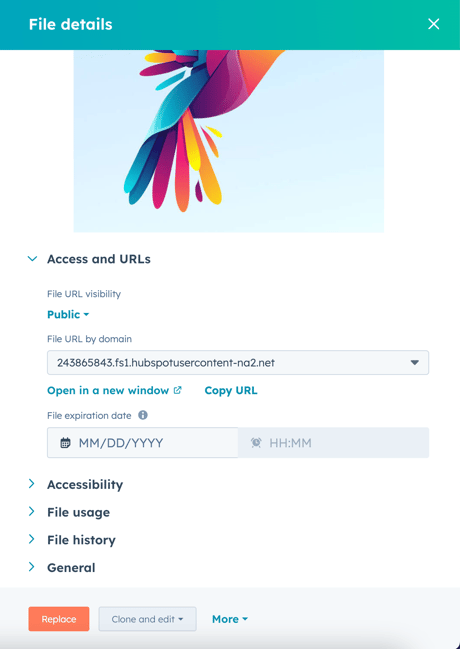Open the More actions menu

point(230,619)
